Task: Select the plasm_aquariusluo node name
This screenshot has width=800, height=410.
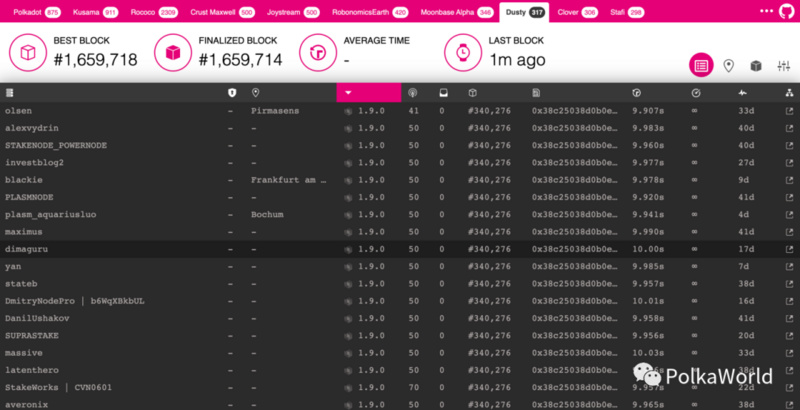Action: click(x=51, y=215)
